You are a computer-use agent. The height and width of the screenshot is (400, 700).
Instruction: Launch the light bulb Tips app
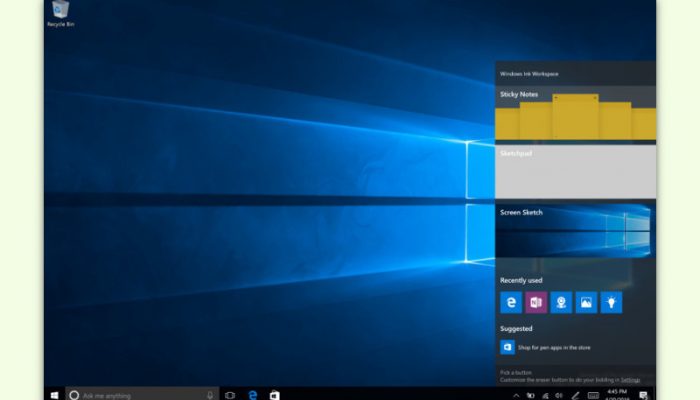(x=611, y=303)
